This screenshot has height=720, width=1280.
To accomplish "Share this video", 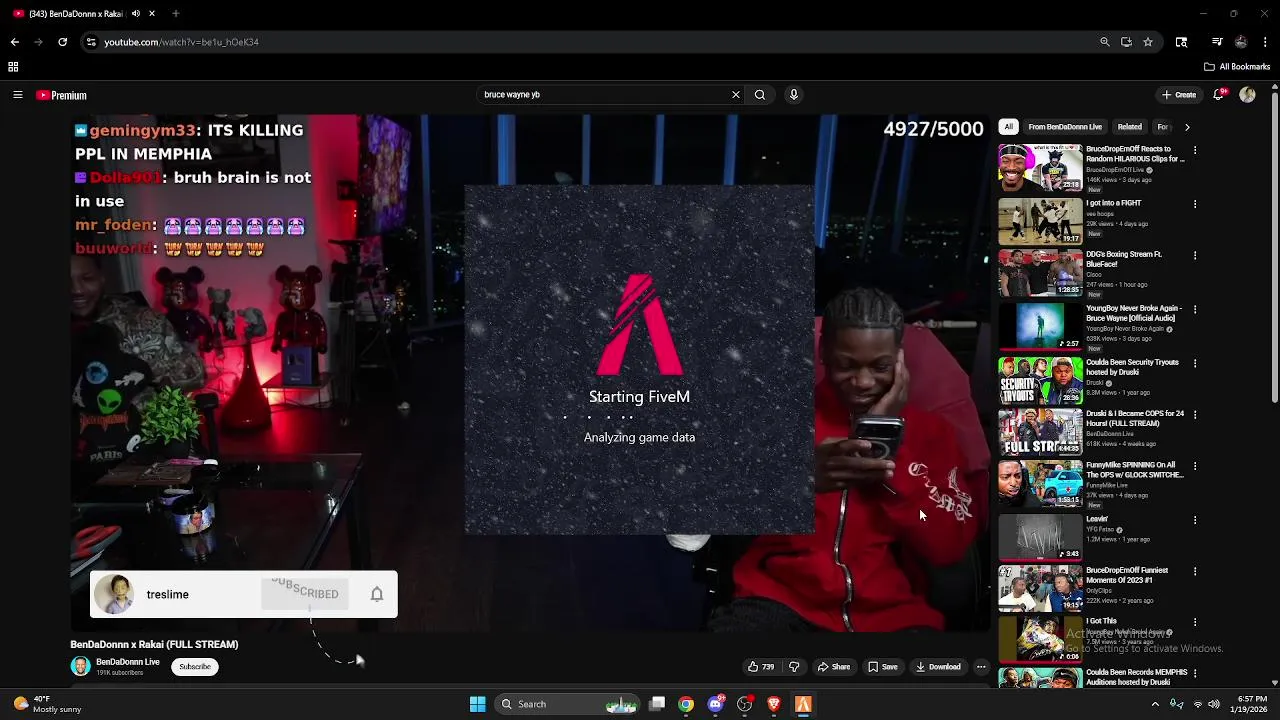I will (834, 667).
